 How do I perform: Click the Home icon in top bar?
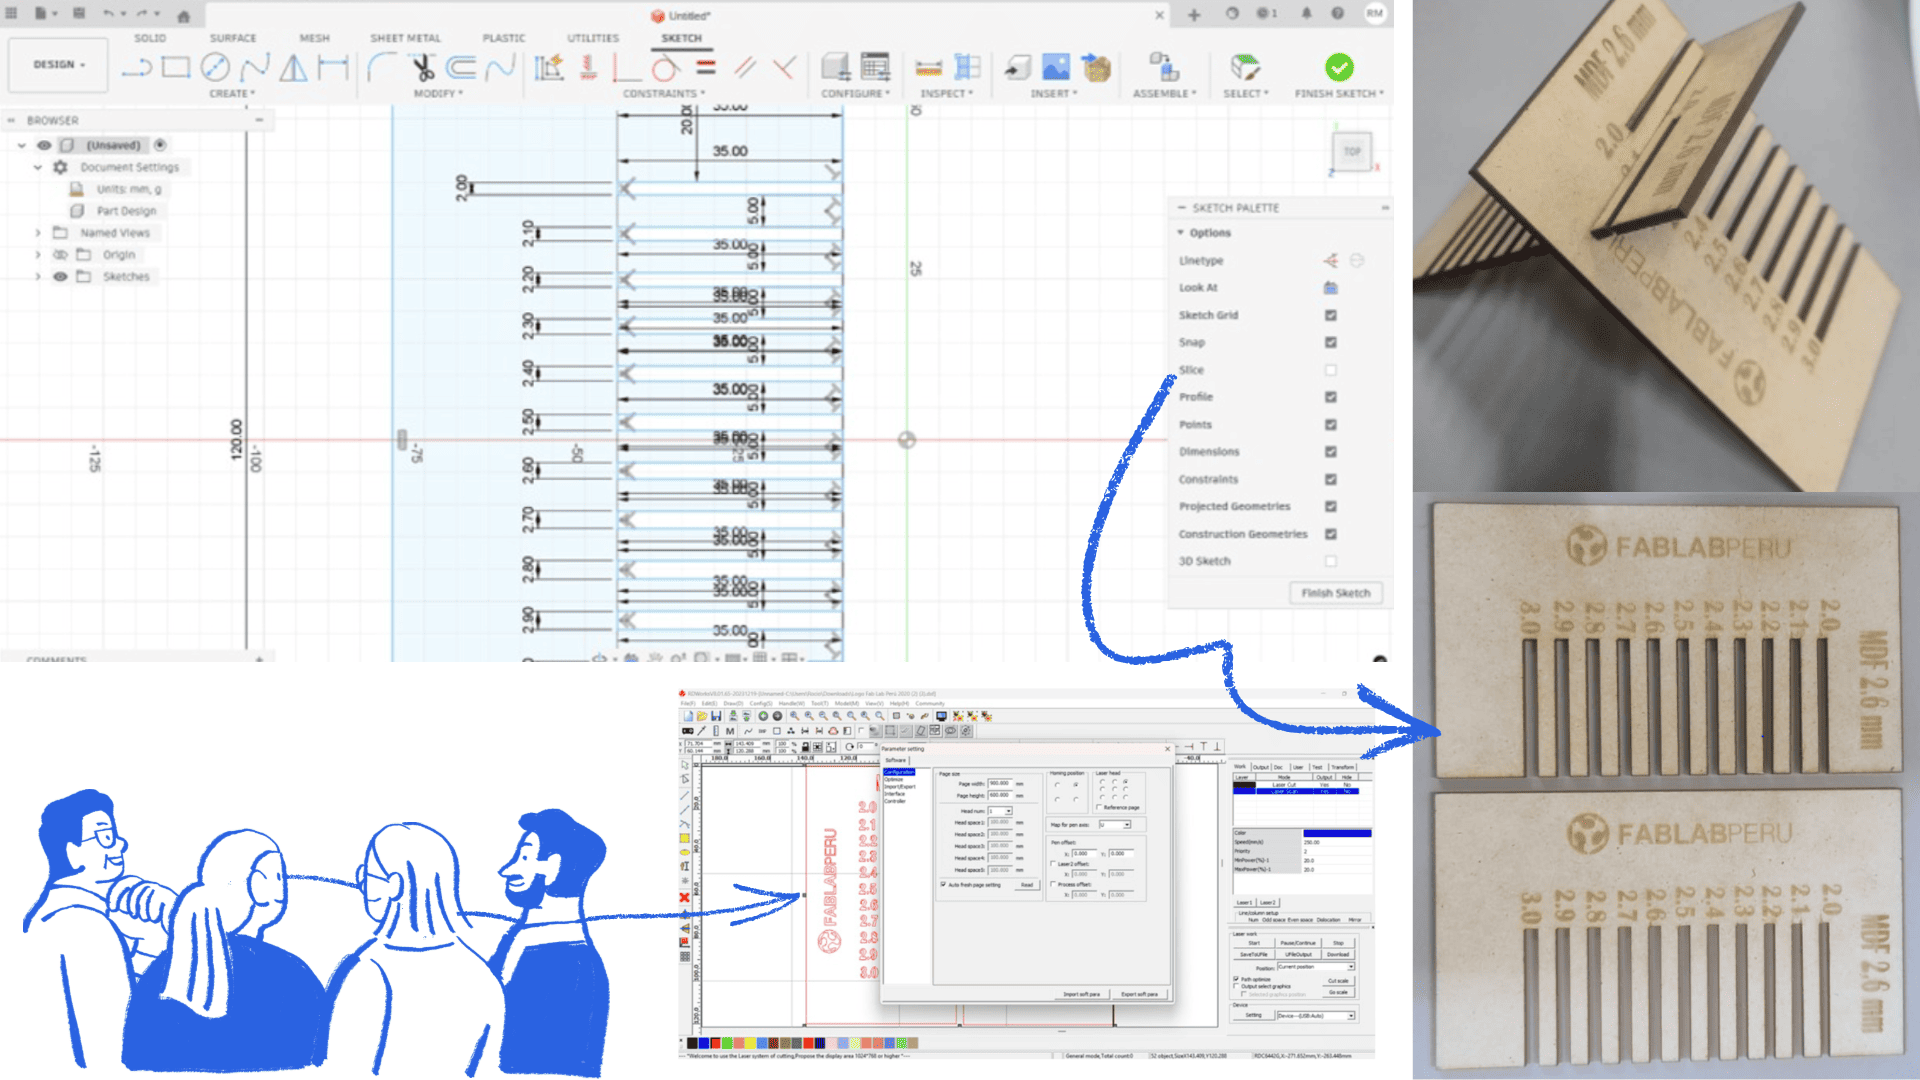point(184,16)
